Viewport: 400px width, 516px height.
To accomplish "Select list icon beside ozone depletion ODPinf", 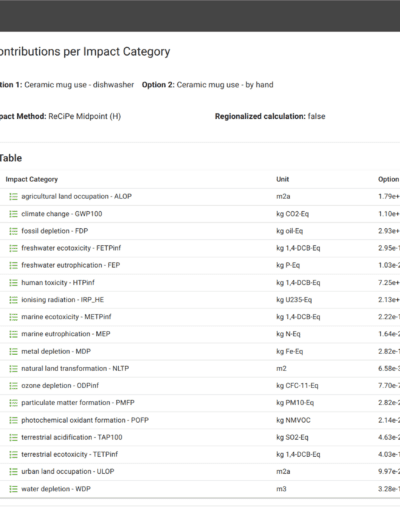I will pyautogui.click(x=13, y=386).
